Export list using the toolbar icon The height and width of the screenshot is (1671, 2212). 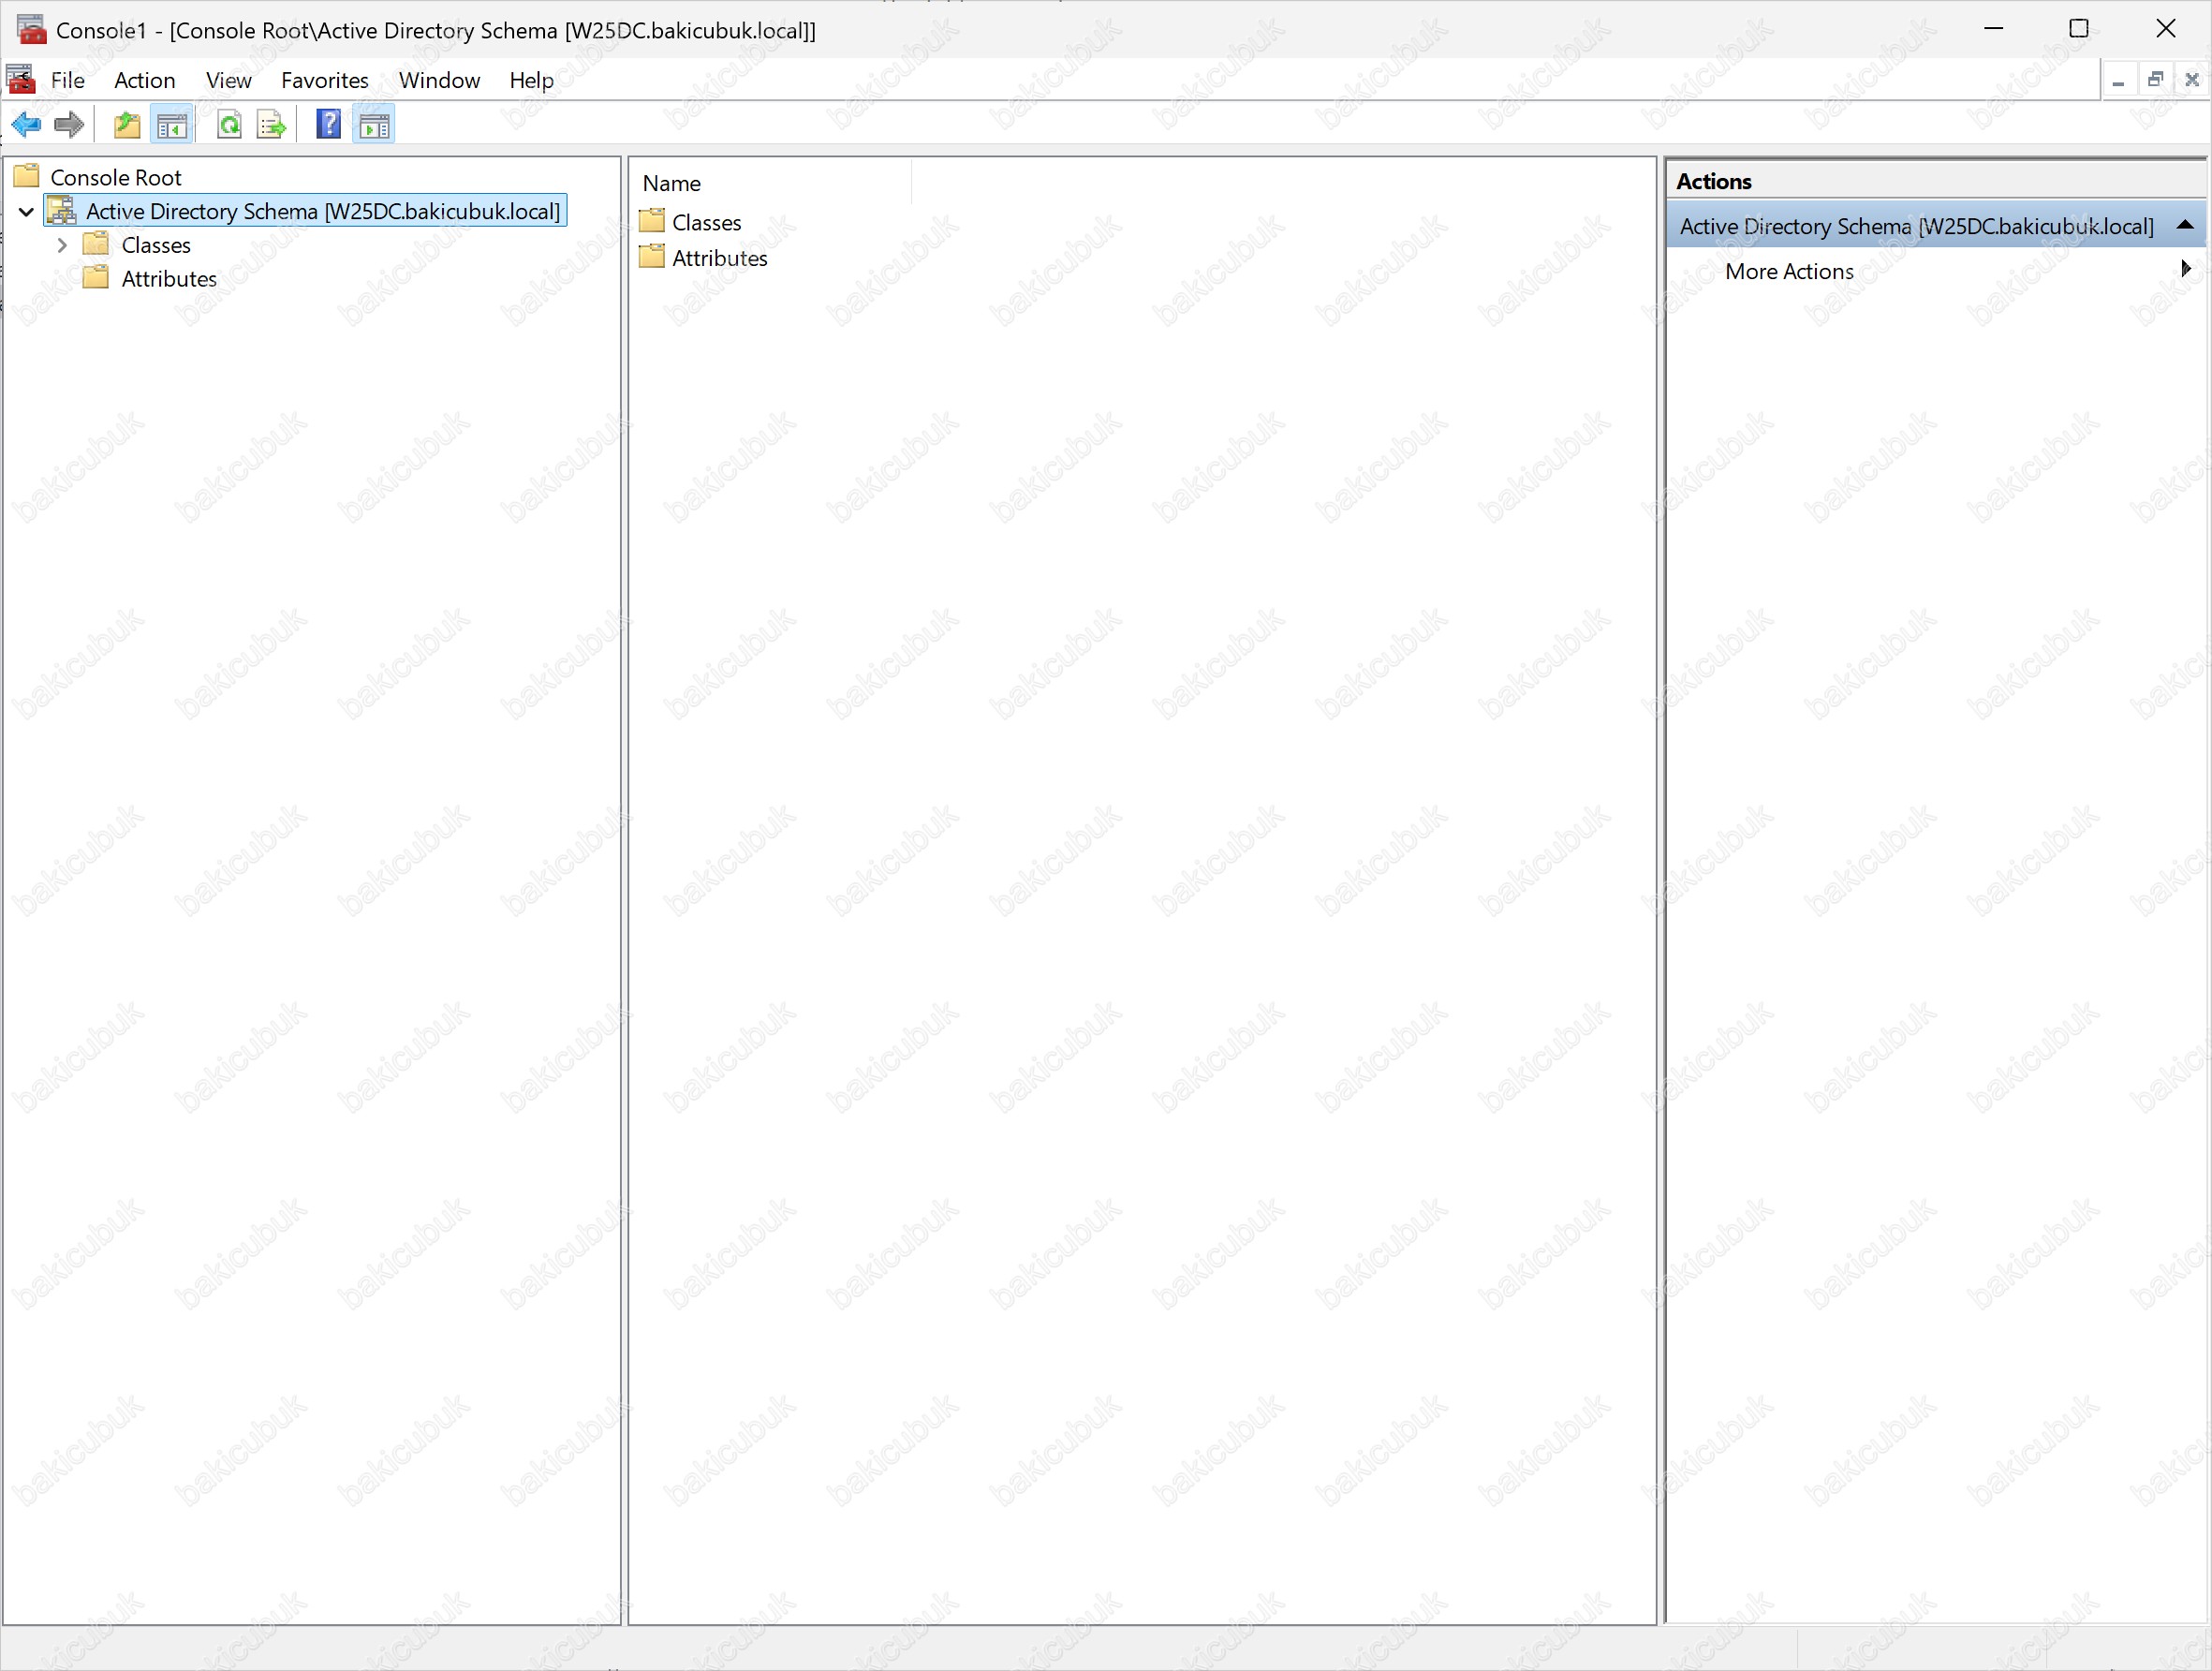pyautogui.click(x=272, y=125)
